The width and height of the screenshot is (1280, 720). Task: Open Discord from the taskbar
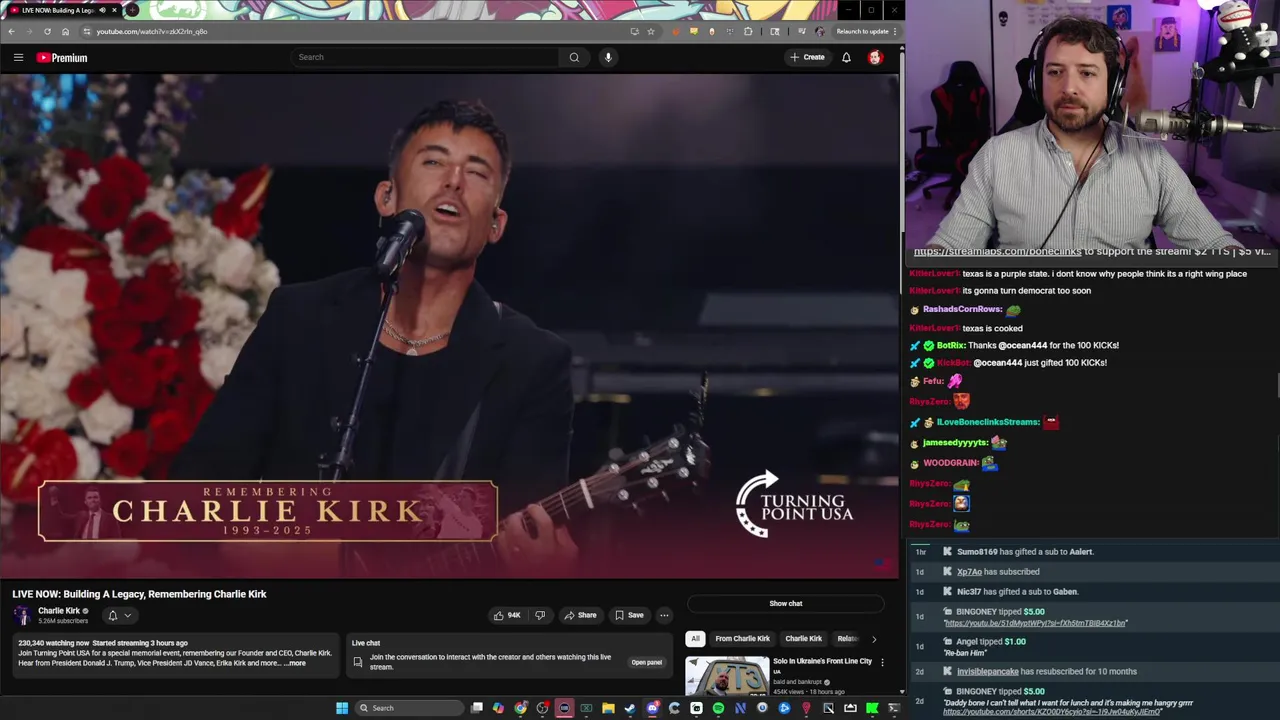pos(652,708)
